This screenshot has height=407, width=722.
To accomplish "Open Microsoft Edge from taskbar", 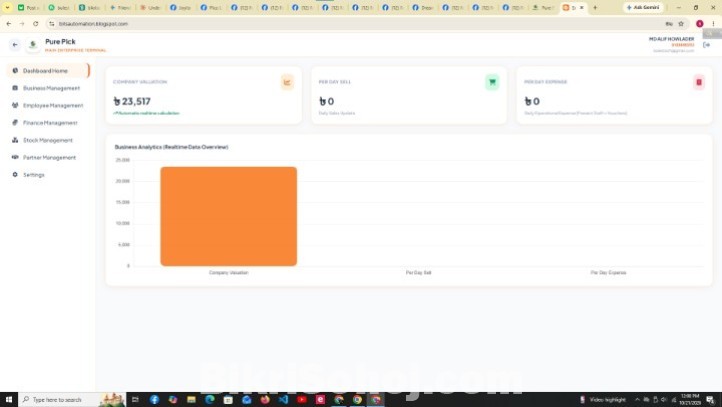I will [210, 400].
